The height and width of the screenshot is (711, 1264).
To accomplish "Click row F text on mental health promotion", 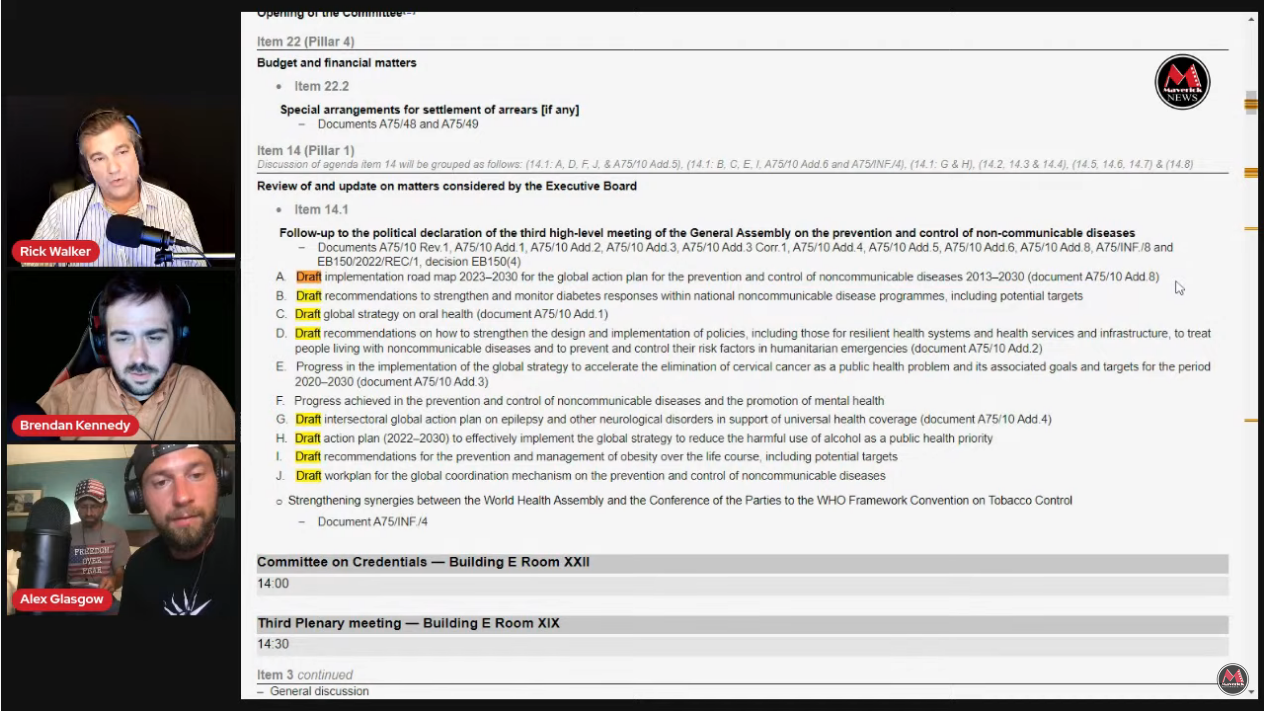I will pyautogui.click(x=589, y=401).
